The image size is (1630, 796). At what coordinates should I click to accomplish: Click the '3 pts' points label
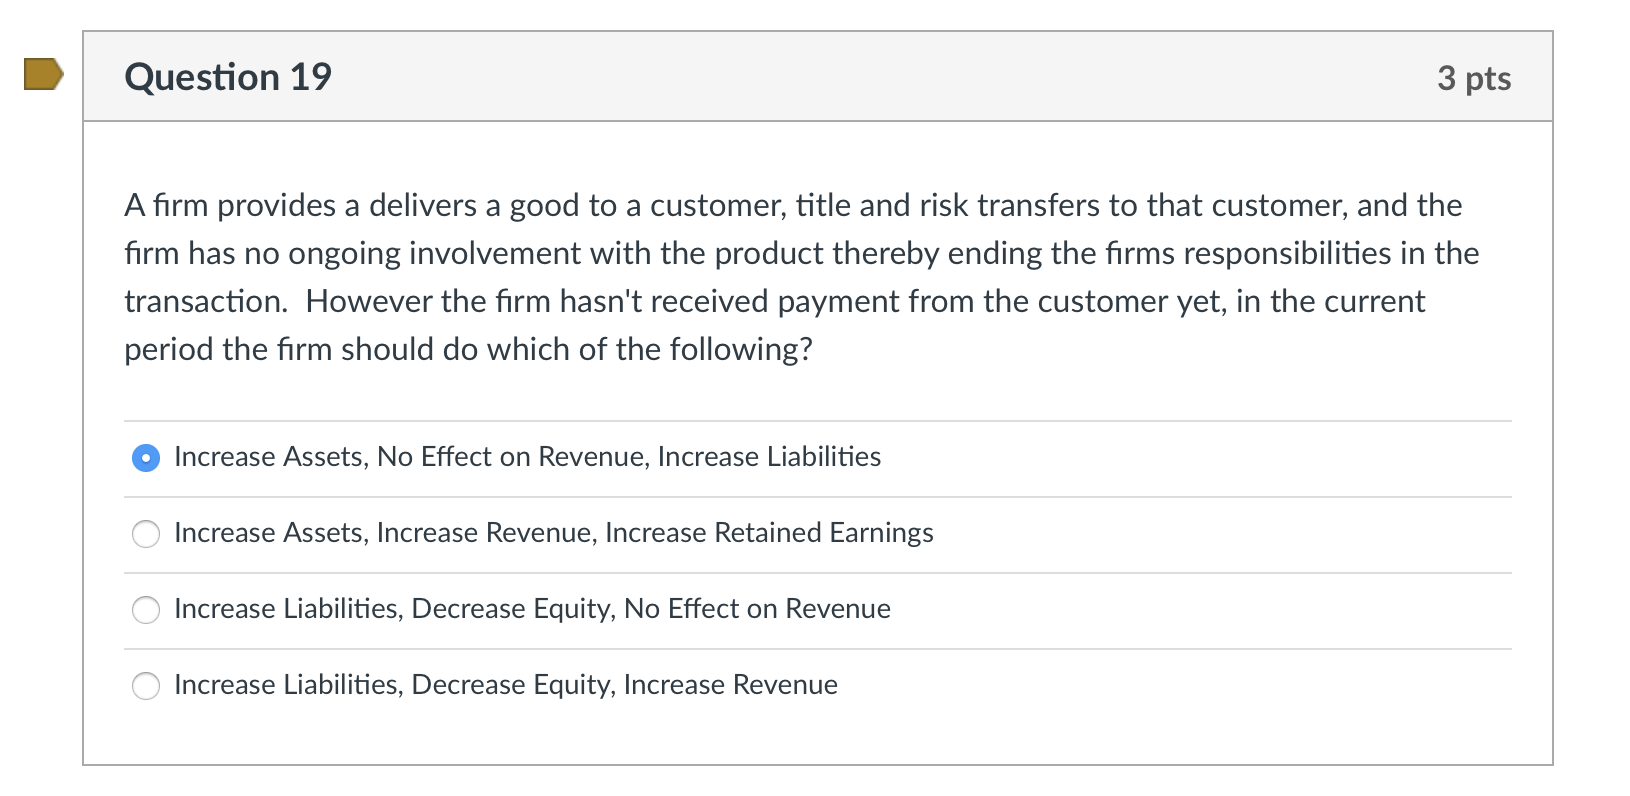pyautogui.click(x=1473, y=78)
